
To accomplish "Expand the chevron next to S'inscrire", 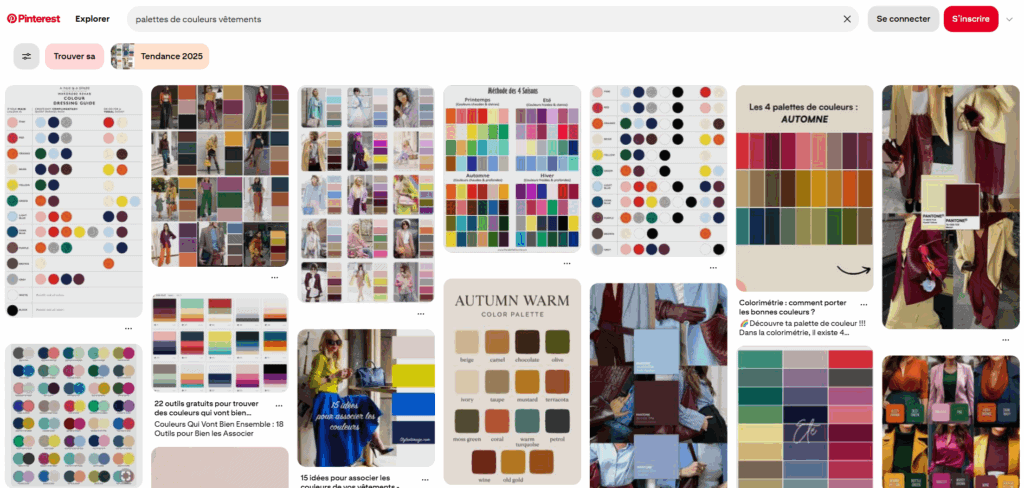I will click(1010, 20).
